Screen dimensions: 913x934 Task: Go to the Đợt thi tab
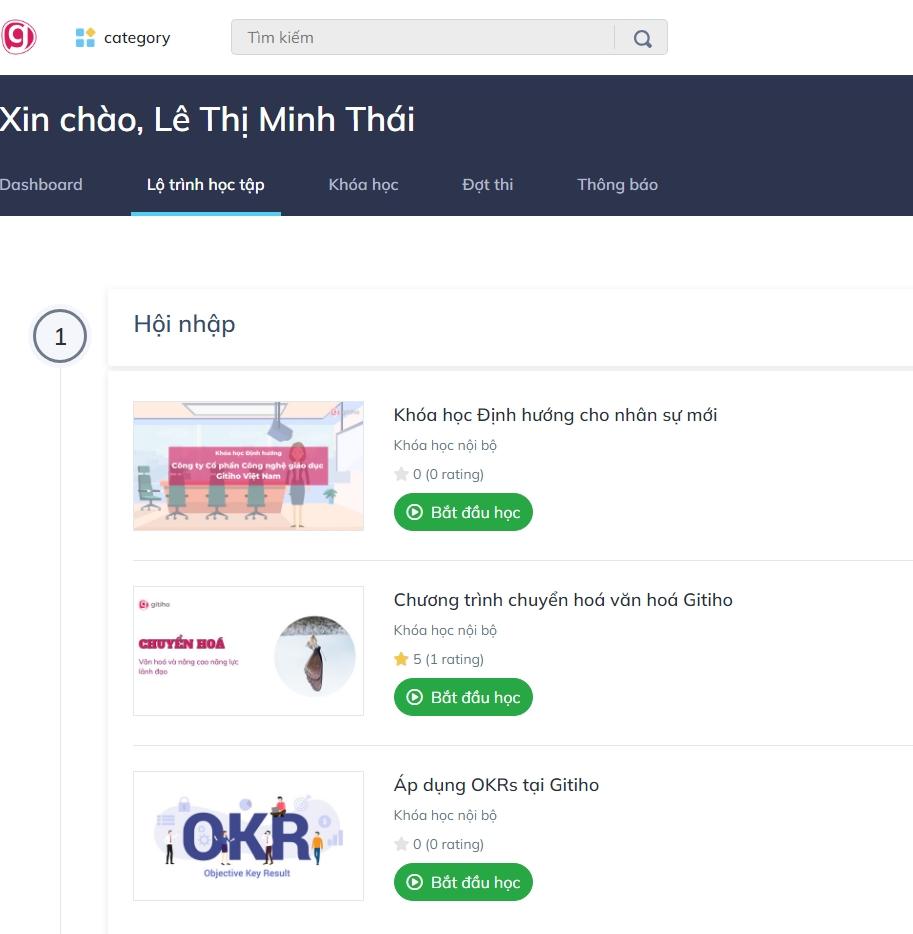click(488, 185)
